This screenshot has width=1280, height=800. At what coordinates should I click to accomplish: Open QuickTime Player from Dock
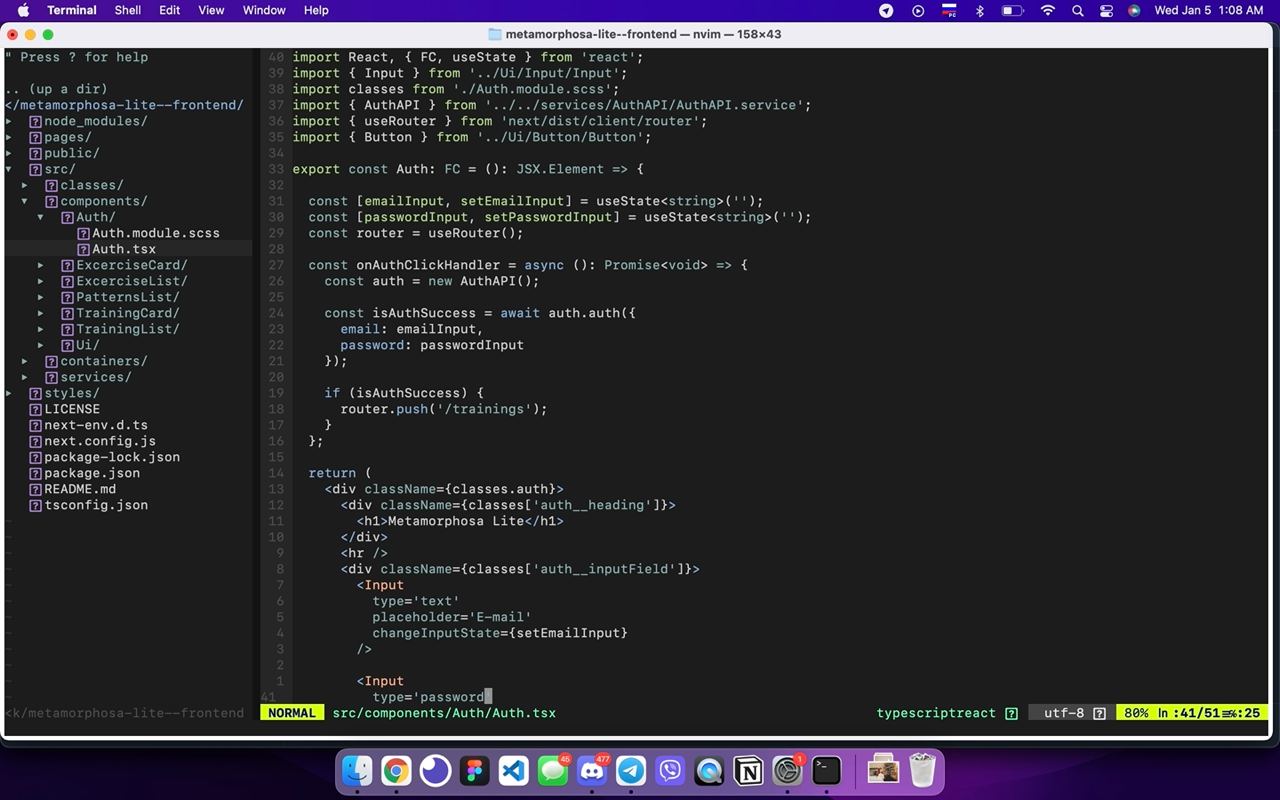pos(709,770)
